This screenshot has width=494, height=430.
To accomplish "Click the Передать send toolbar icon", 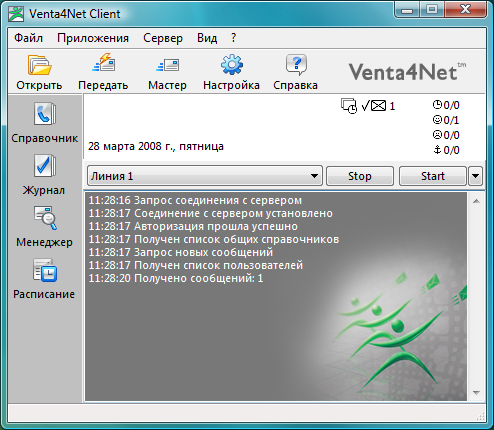I will pos(104,63).
